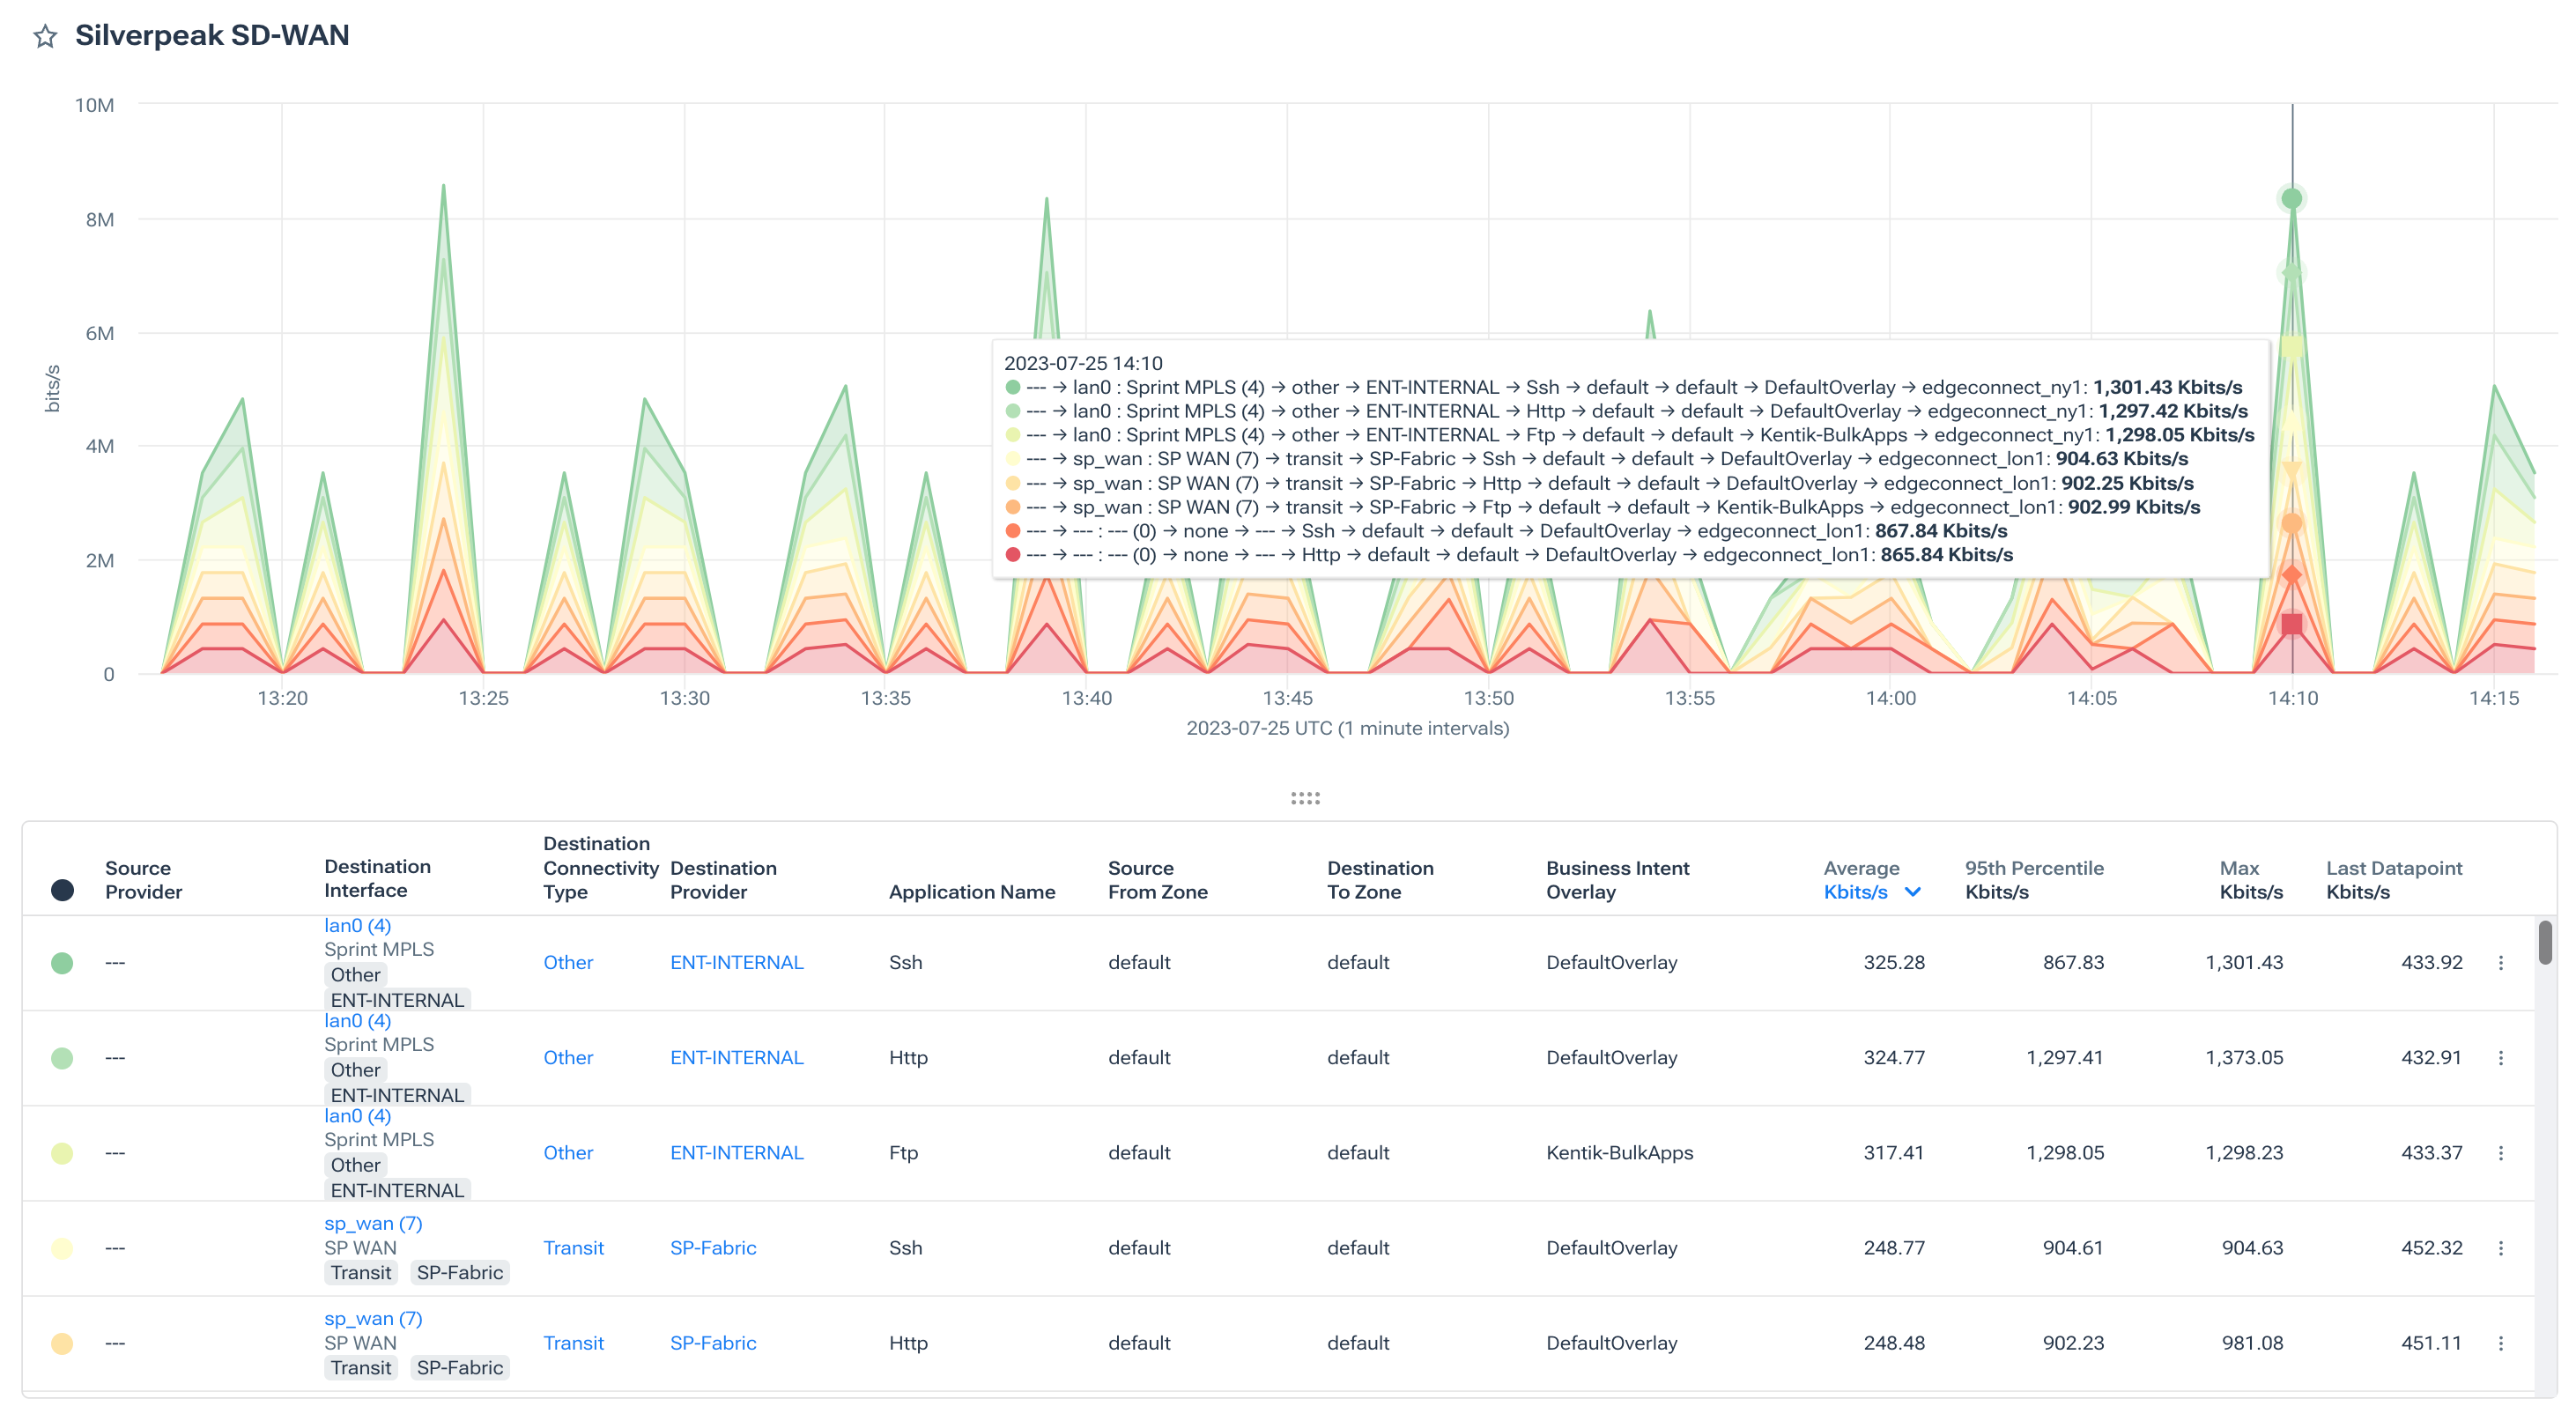The image size is (2576, 1421).
Task: Star the Silverpeak SD-WAN dashboard
Action: (x=46, y=37)
